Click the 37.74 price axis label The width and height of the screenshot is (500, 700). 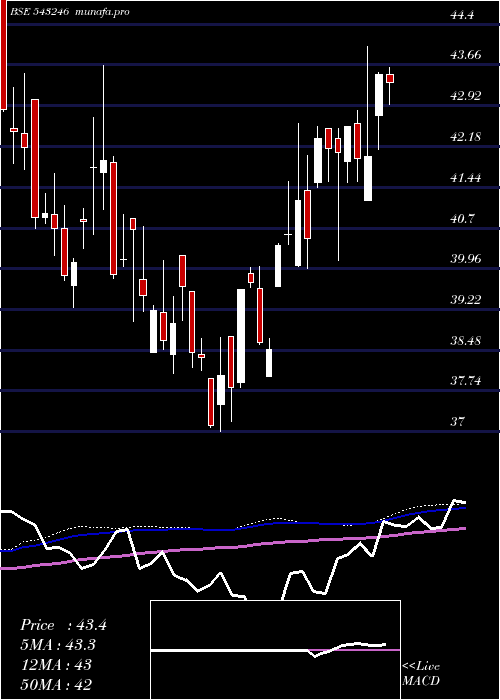click(x=466, y=381)
